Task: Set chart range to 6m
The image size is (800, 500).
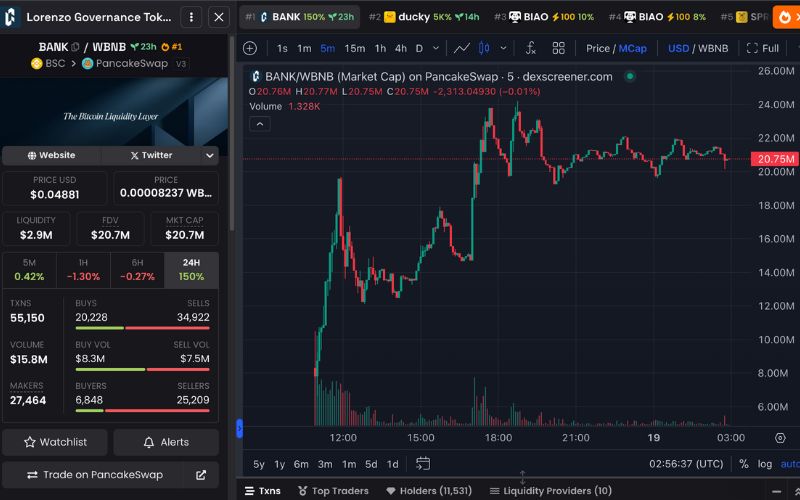Action: pyautogui.click(x=301, y=464)
